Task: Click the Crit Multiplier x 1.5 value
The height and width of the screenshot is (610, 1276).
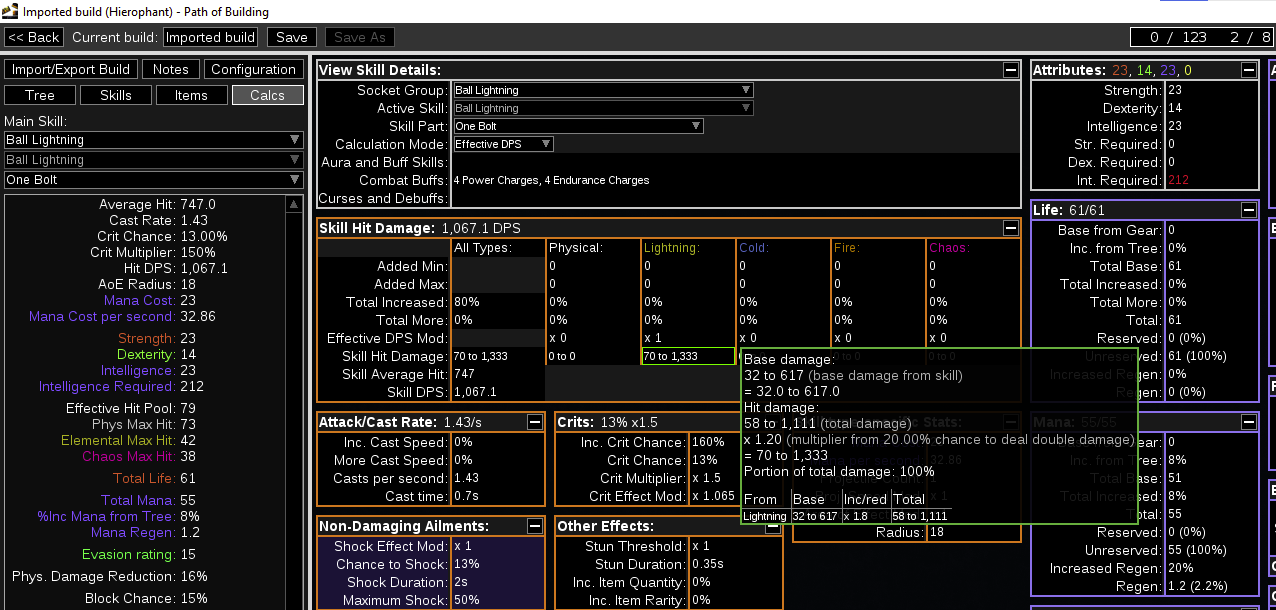Action: 706,478
